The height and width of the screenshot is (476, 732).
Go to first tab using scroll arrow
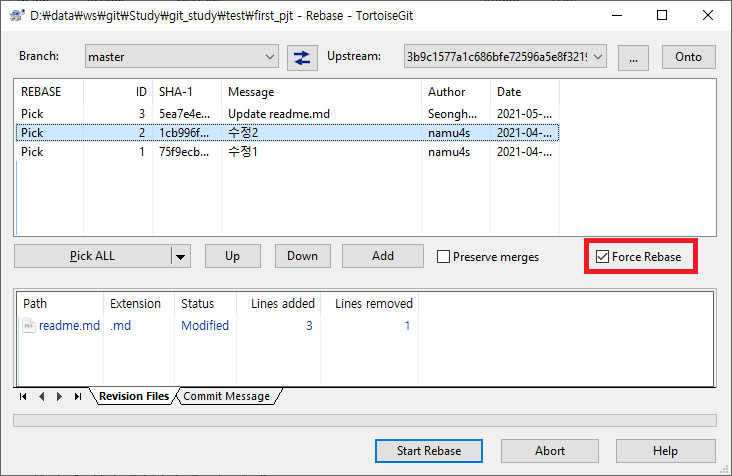24,397
